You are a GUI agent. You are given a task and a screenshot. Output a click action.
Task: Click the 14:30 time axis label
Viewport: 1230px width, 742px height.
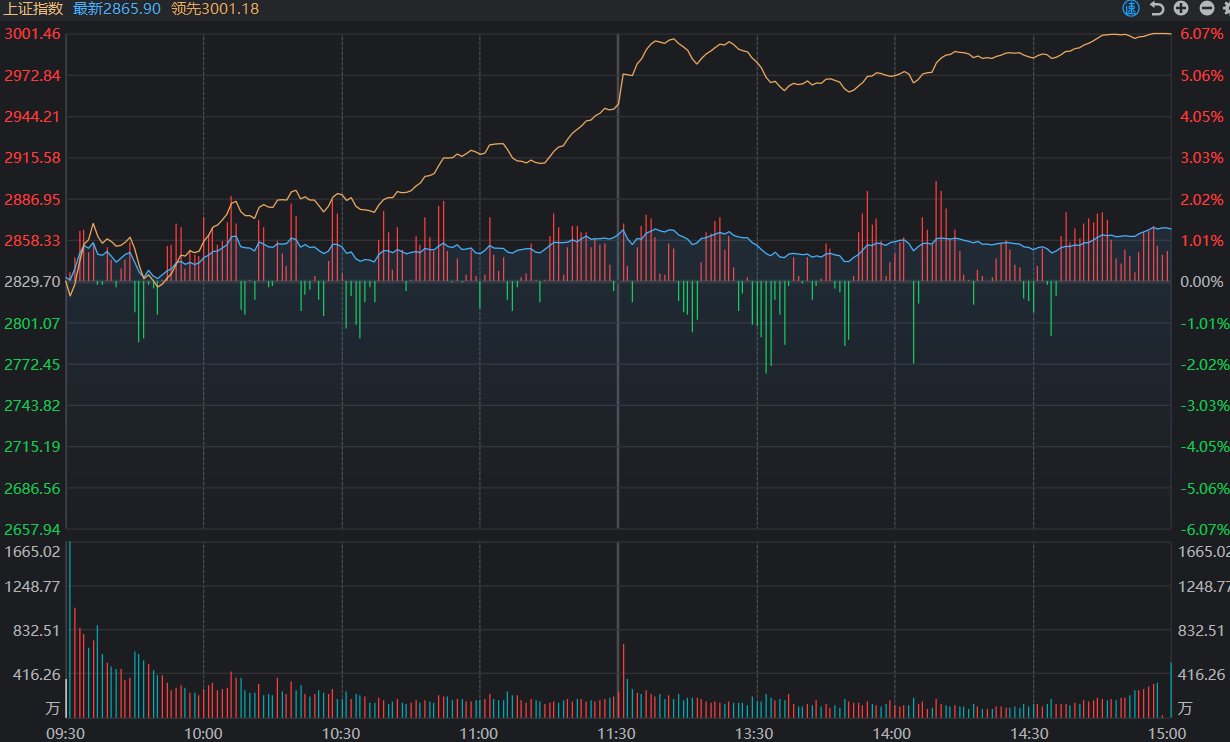[x=1031, y=733]
